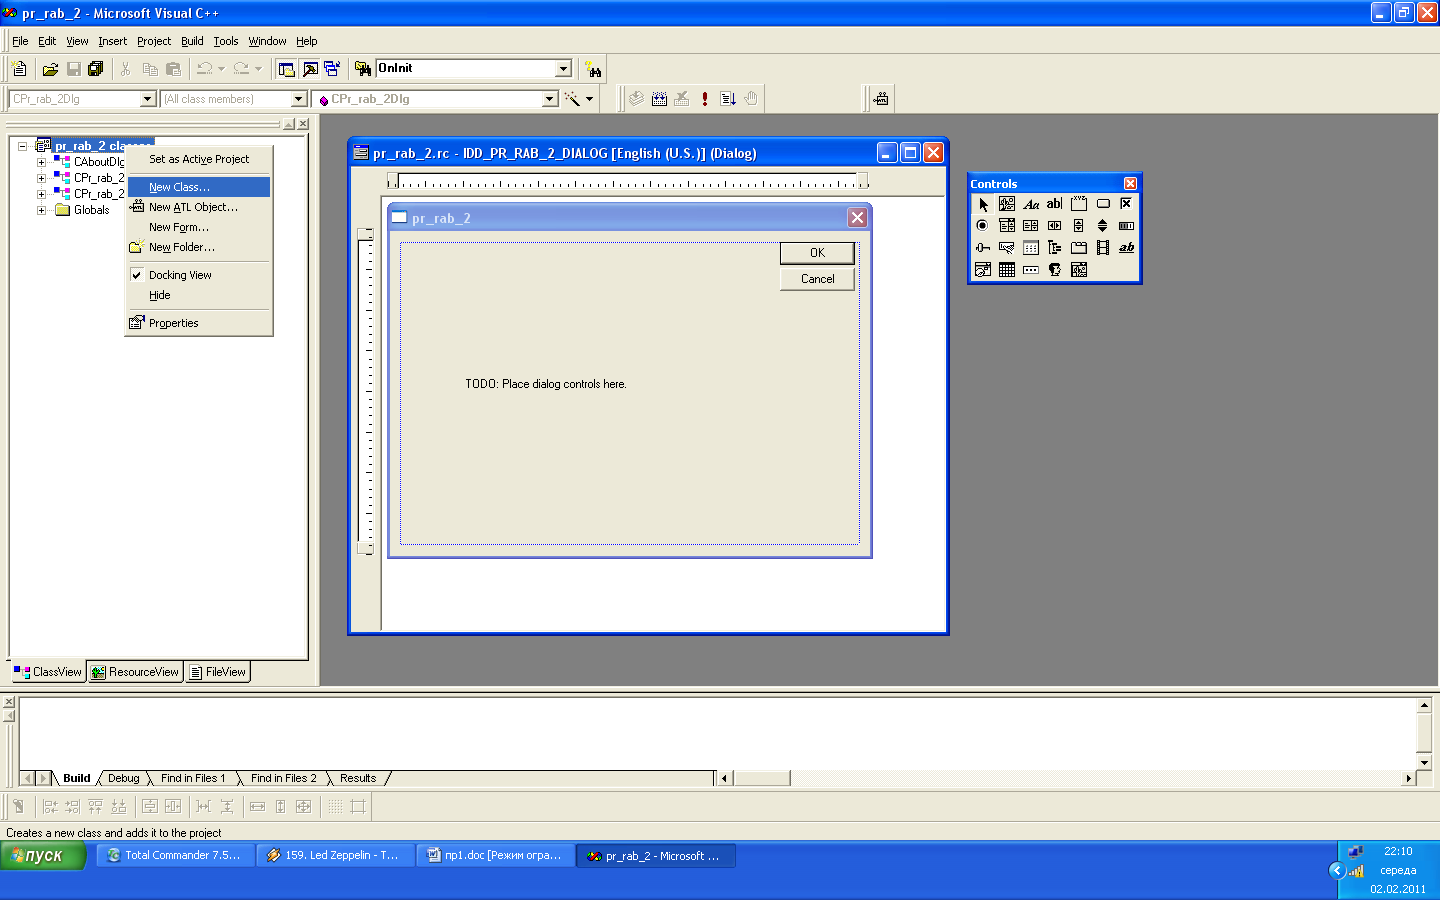Toggle Grid in the Dialog toolbar
Viewport: 1440px width, 900px height.
[x=335, y=806]
